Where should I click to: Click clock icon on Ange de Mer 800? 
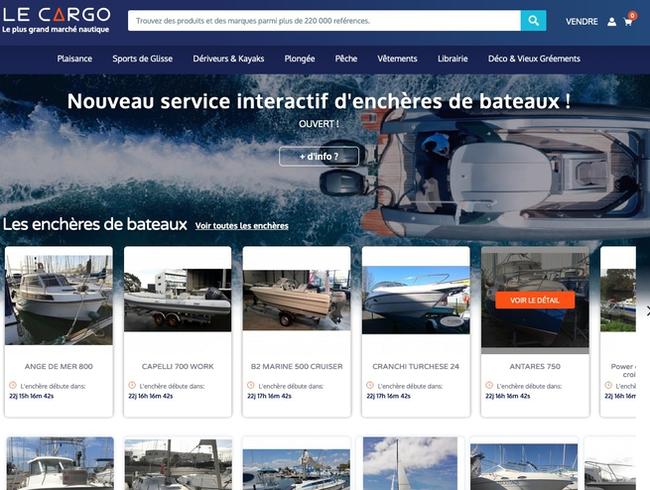[12, 385]
